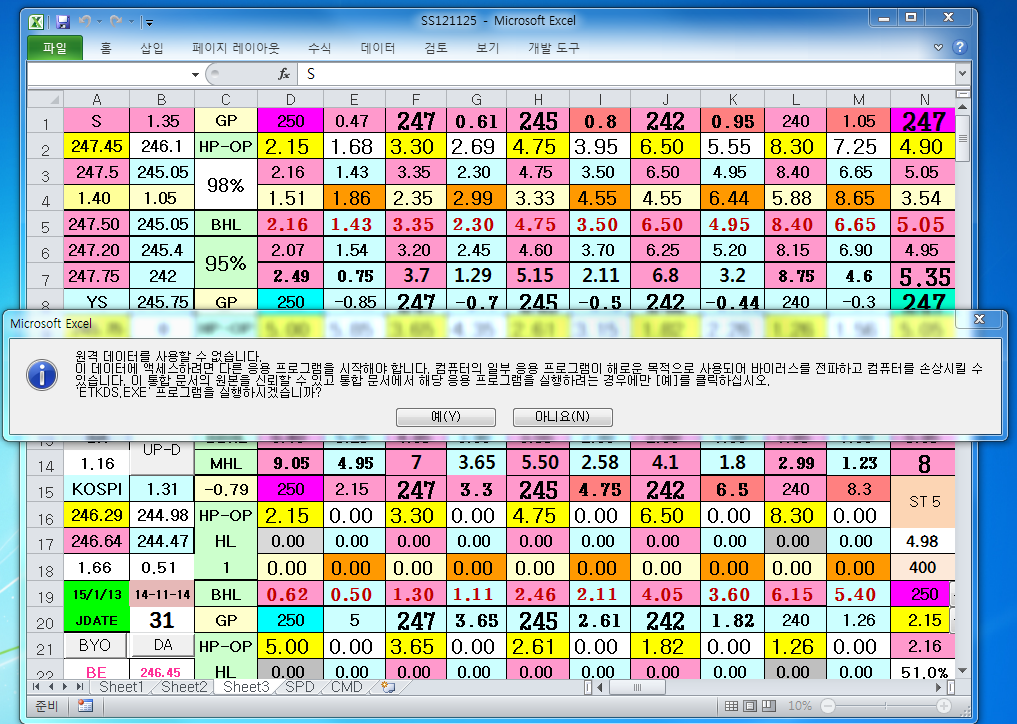Expand the formula bar using its chevron
The width and height of the screenshot is (1017, 724).
click(x=962, y=74)
